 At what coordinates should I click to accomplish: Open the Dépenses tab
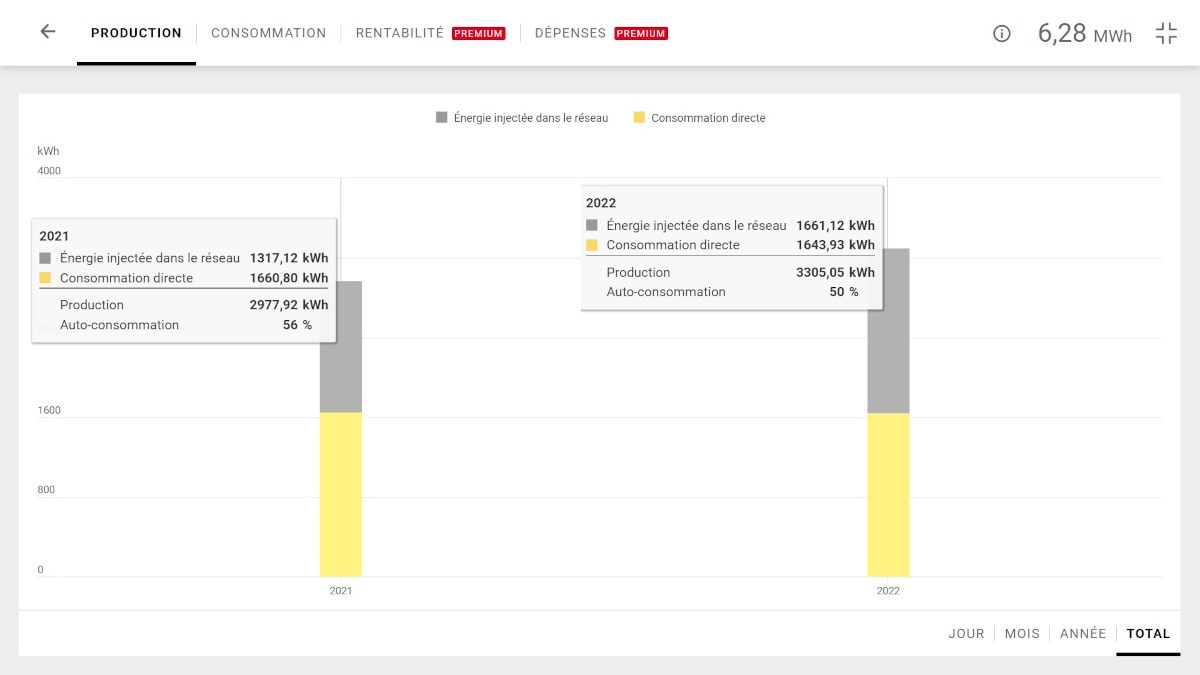click(570, 33)
